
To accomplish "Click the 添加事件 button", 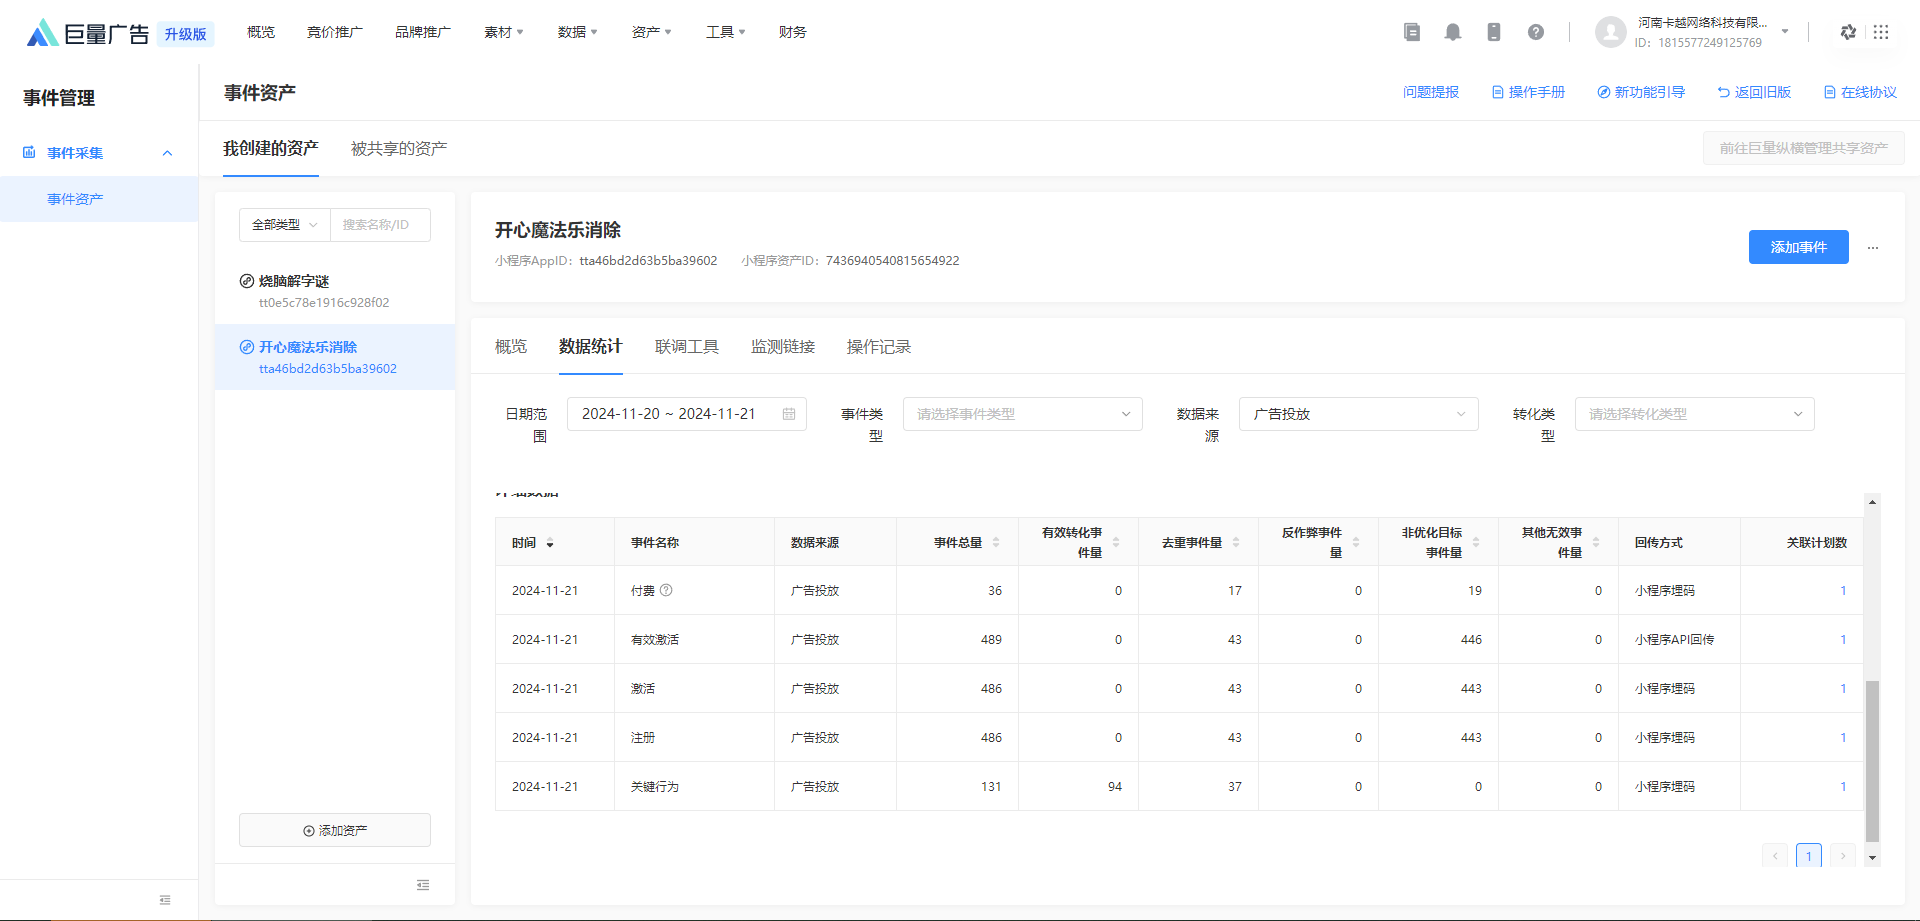I will (1799, 247).
